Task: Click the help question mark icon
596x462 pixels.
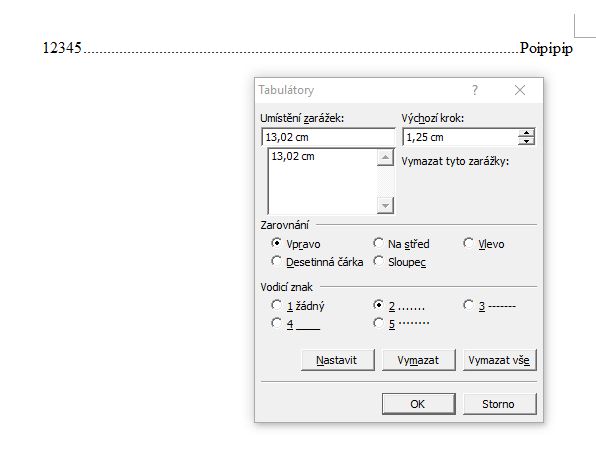Action: 475,90
